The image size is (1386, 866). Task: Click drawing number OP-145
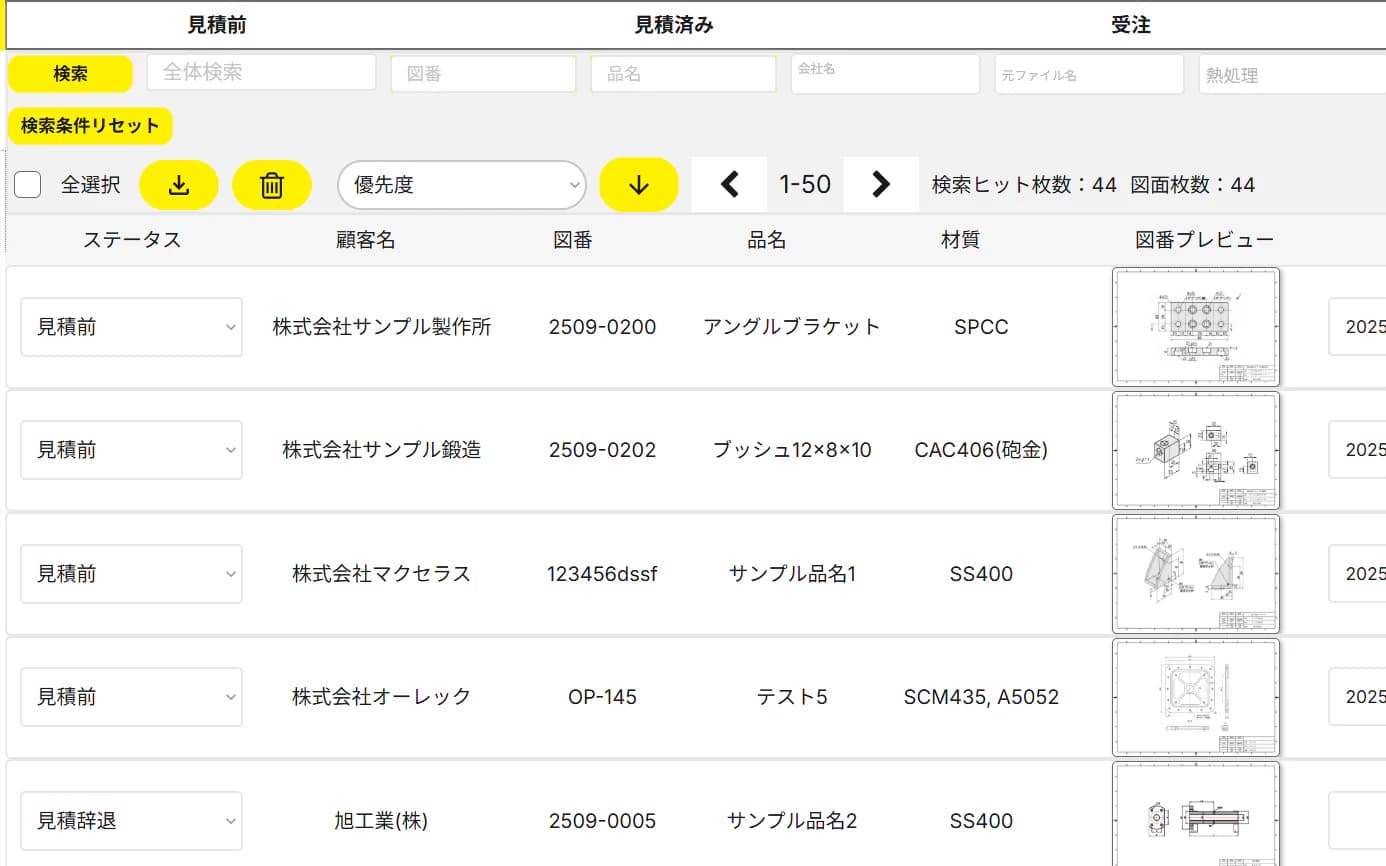point(602,697)
